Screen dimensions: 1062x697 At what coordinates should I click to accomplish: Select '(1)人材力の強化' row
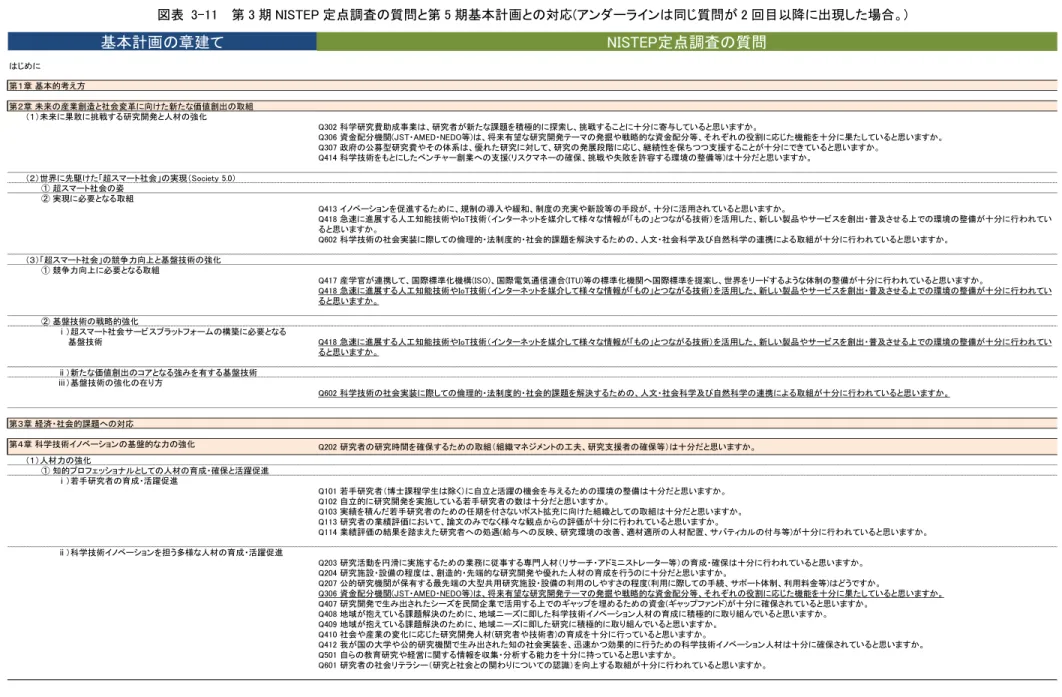[58, 461]
